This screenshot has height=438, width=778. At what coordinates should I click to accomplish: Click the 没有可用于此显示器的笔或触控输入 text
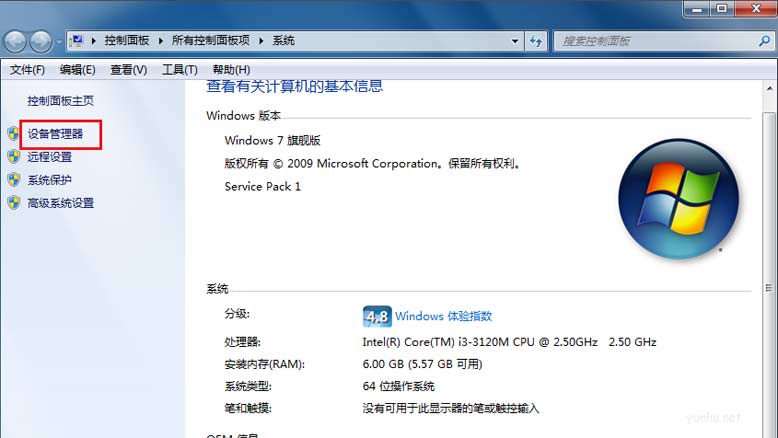click(451, 408)
